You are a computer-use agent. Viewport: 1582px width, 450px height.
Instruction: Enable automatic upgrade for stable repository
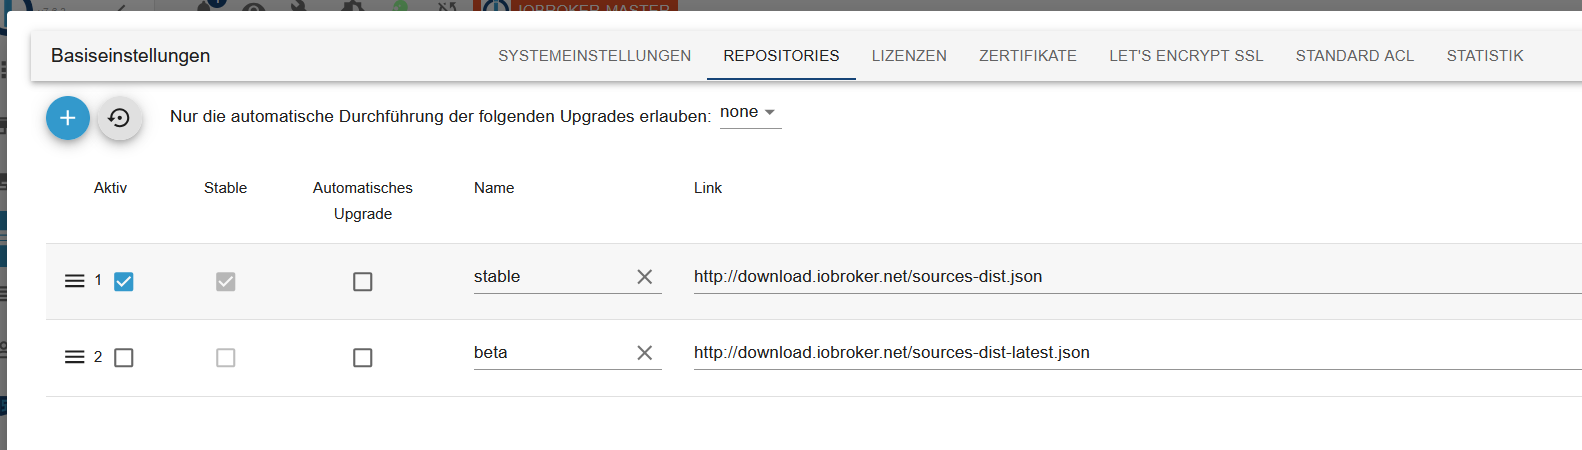coord(363,282)
